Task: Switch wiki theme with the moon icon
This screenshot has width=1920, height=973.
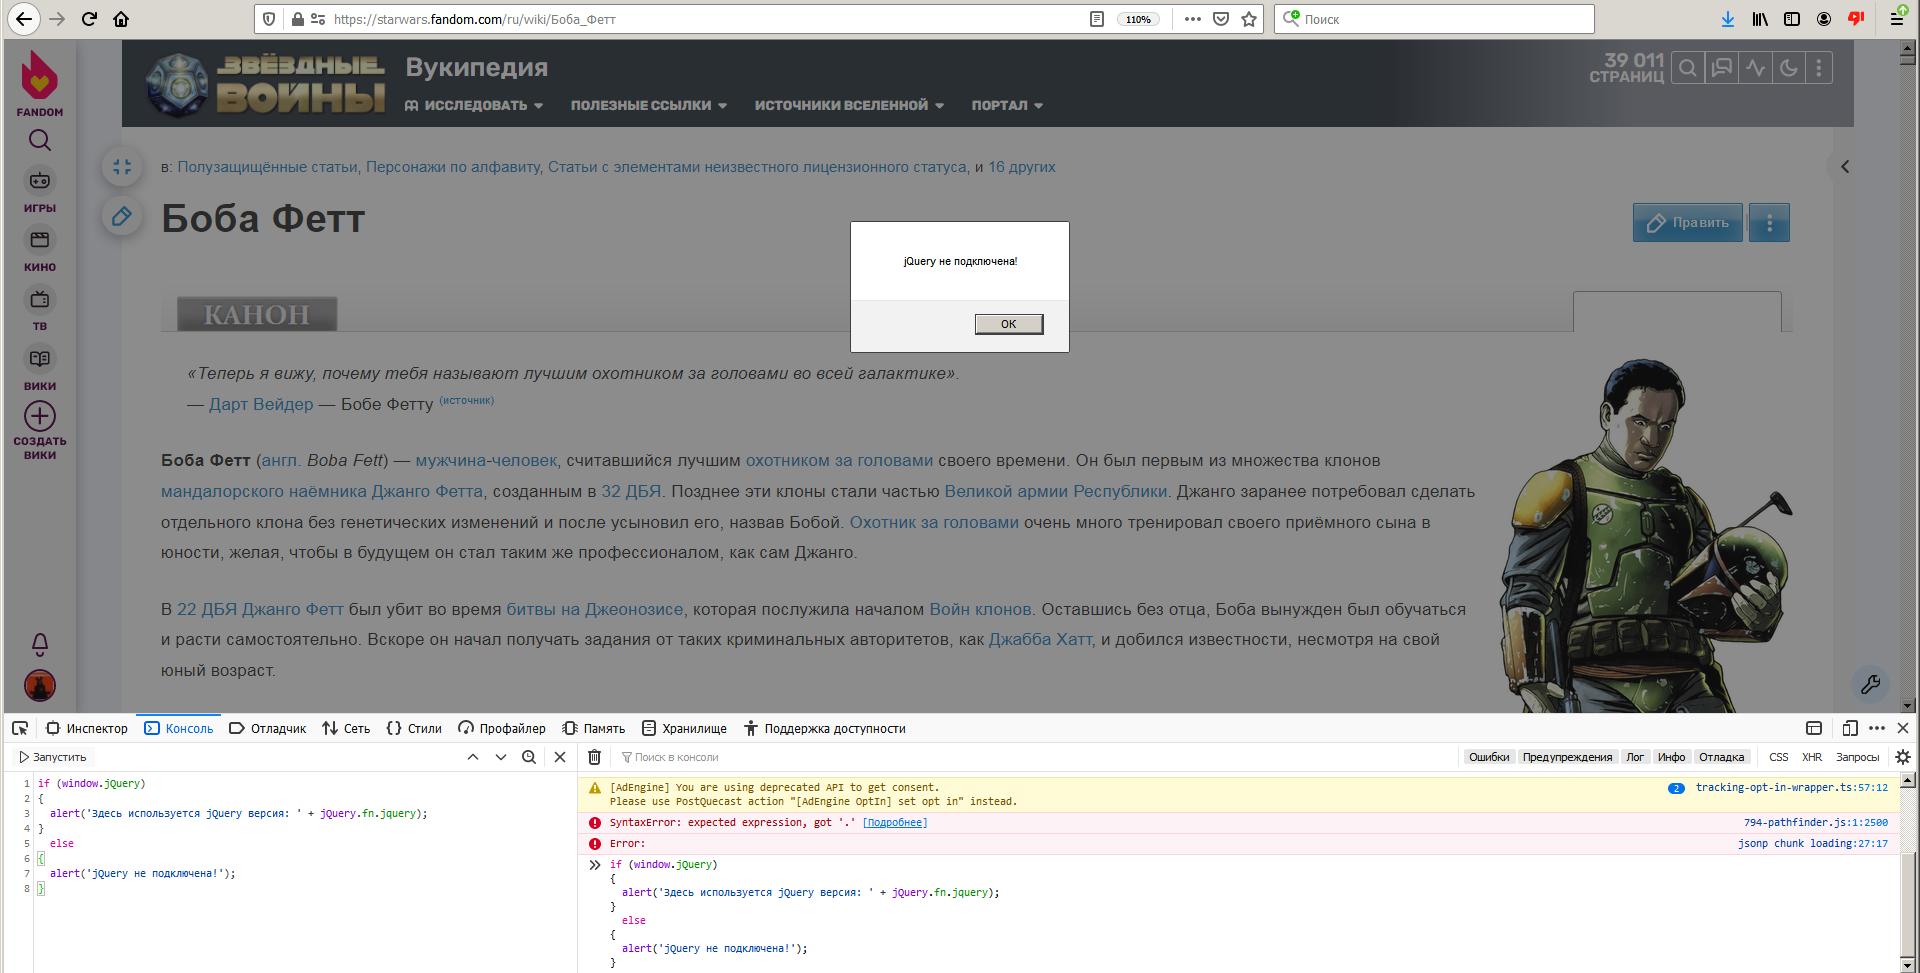Action: [1789, 68]
